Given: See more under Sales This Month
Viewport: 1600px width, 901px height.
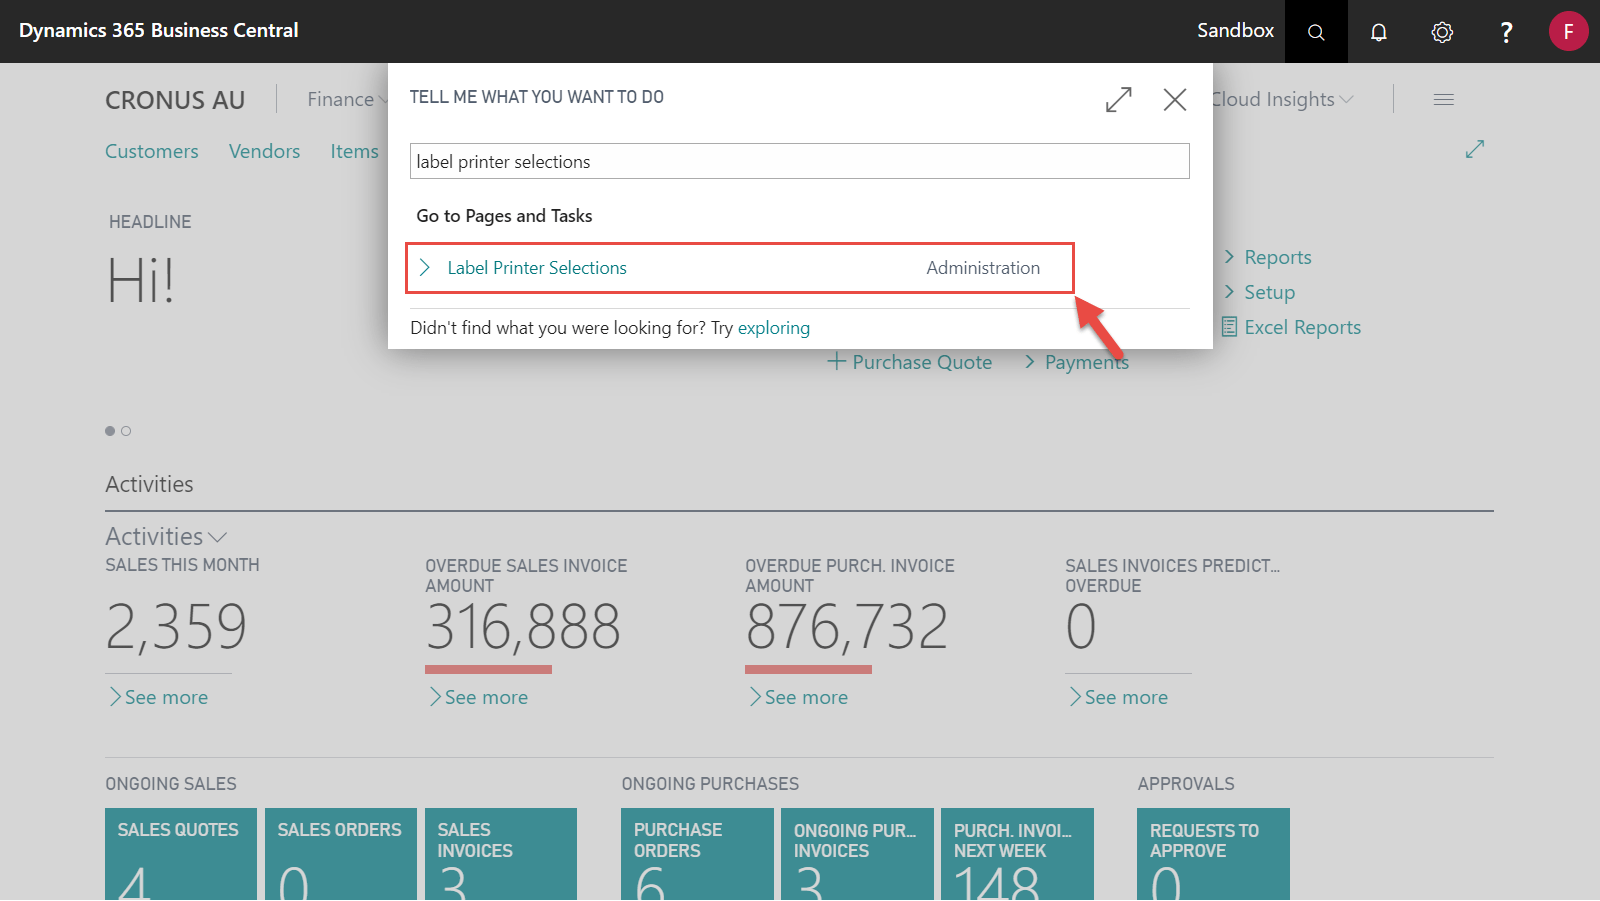Looking at the screenshot, I should (x=158, y=697).
